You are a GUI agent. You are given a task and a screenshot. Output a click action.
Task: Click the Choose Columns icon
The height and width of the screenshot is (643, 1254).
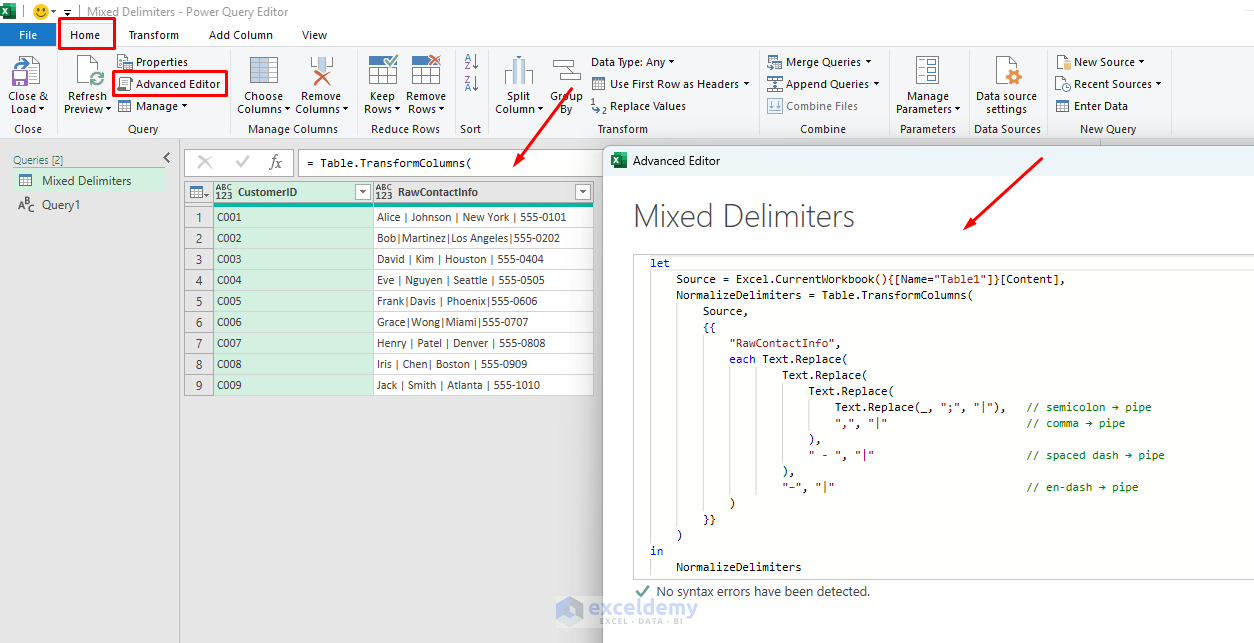point(264,71)
